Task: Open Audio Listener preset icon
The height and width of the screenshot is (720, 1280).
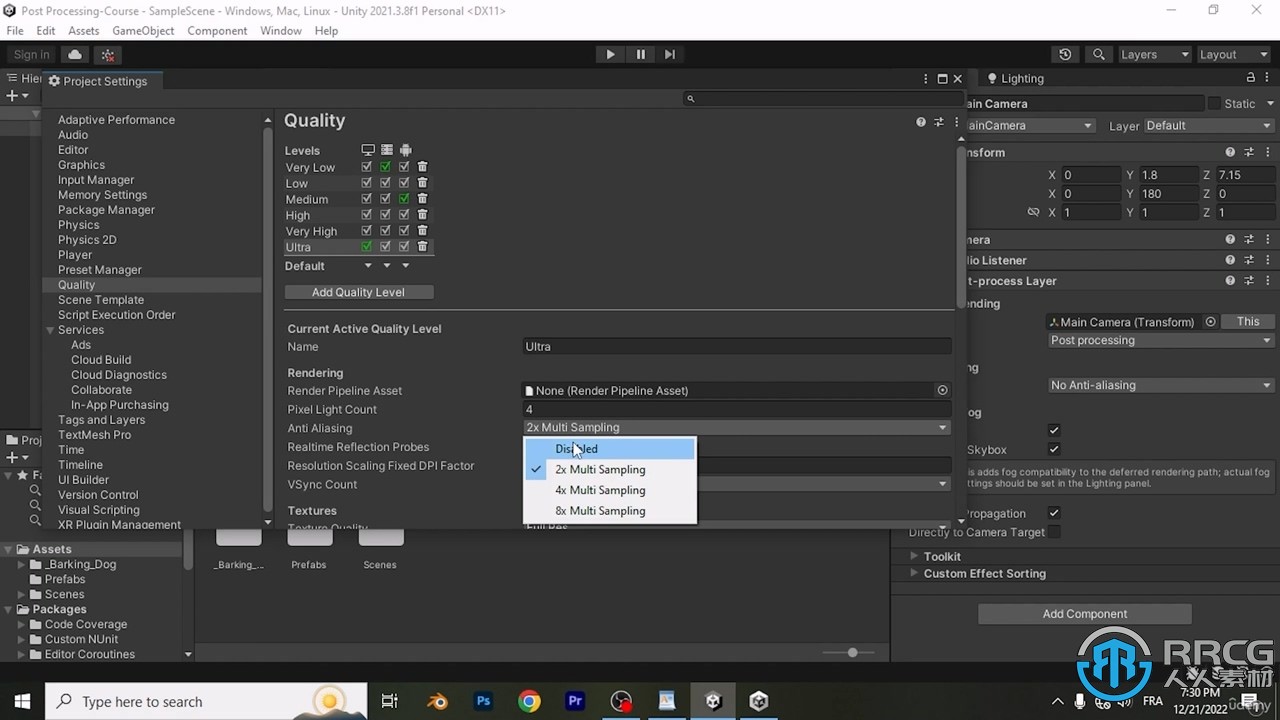Action: (x=1249, y=260)
